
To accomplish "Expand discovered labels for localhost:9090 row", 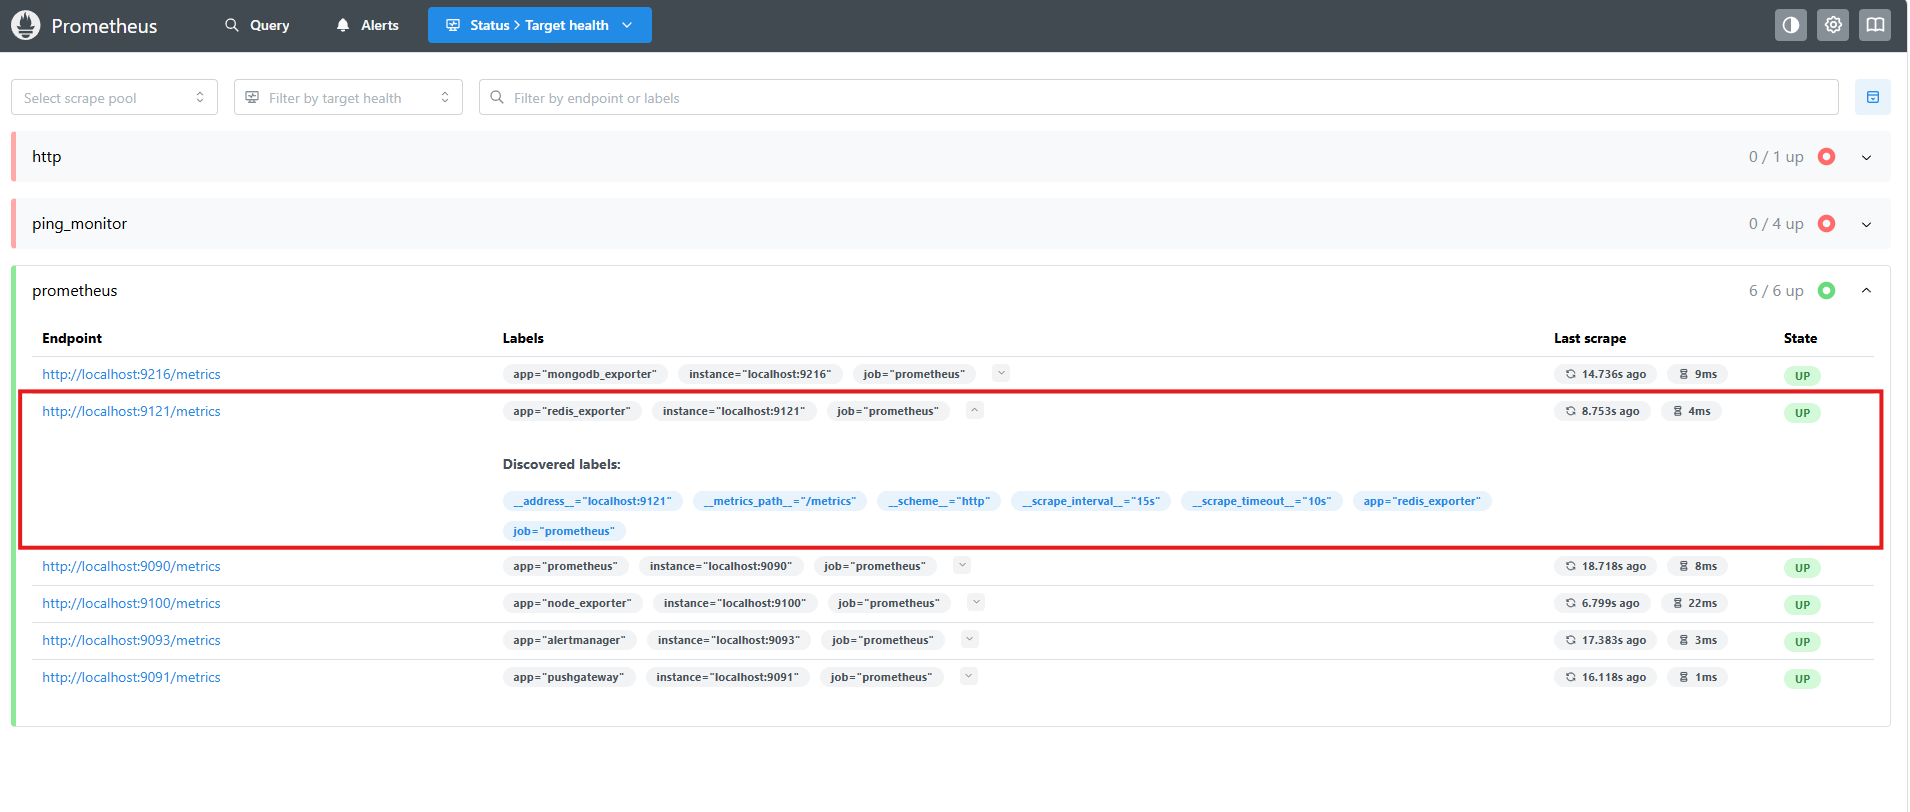I will (962, 565).
